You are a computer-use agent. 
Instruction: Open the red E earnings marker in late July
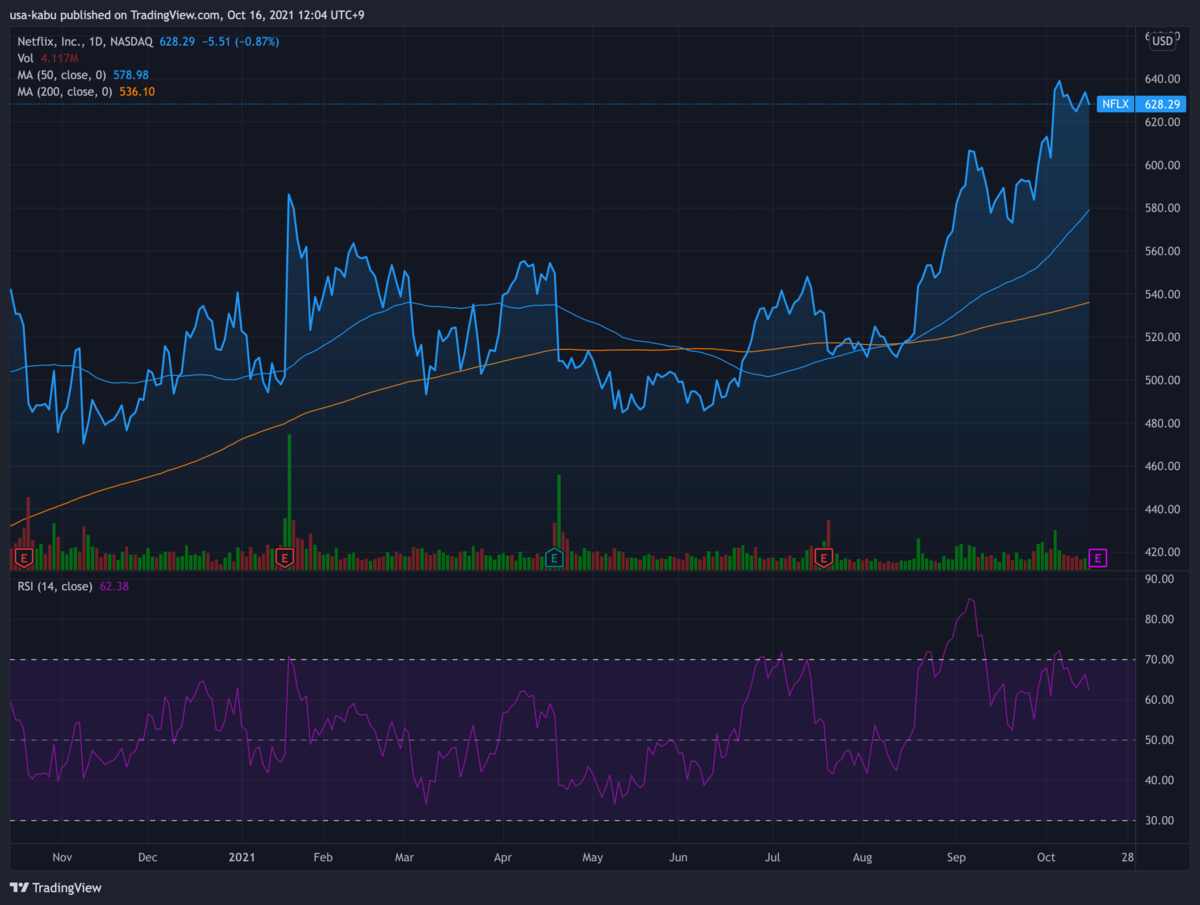pos(824,557)
